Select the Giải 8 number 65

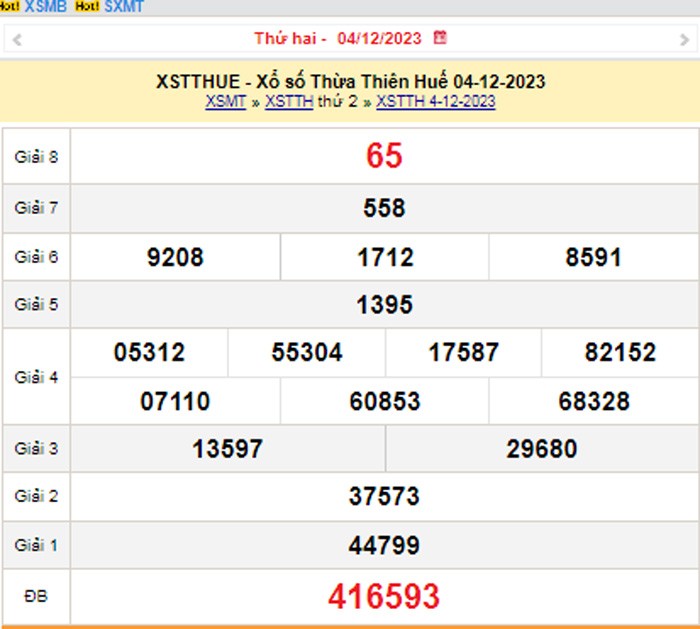(384, 156)
